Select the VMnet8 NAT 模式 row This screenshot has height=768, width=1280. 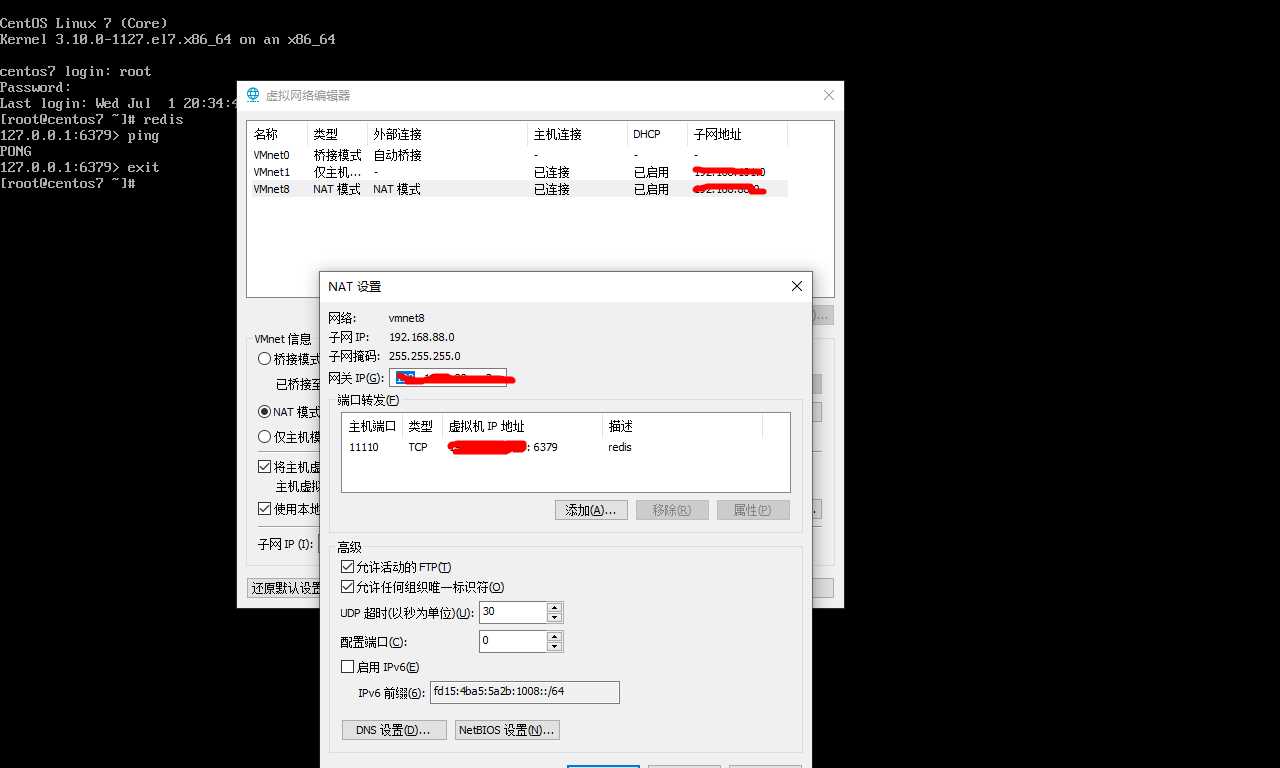pos(518,189)
